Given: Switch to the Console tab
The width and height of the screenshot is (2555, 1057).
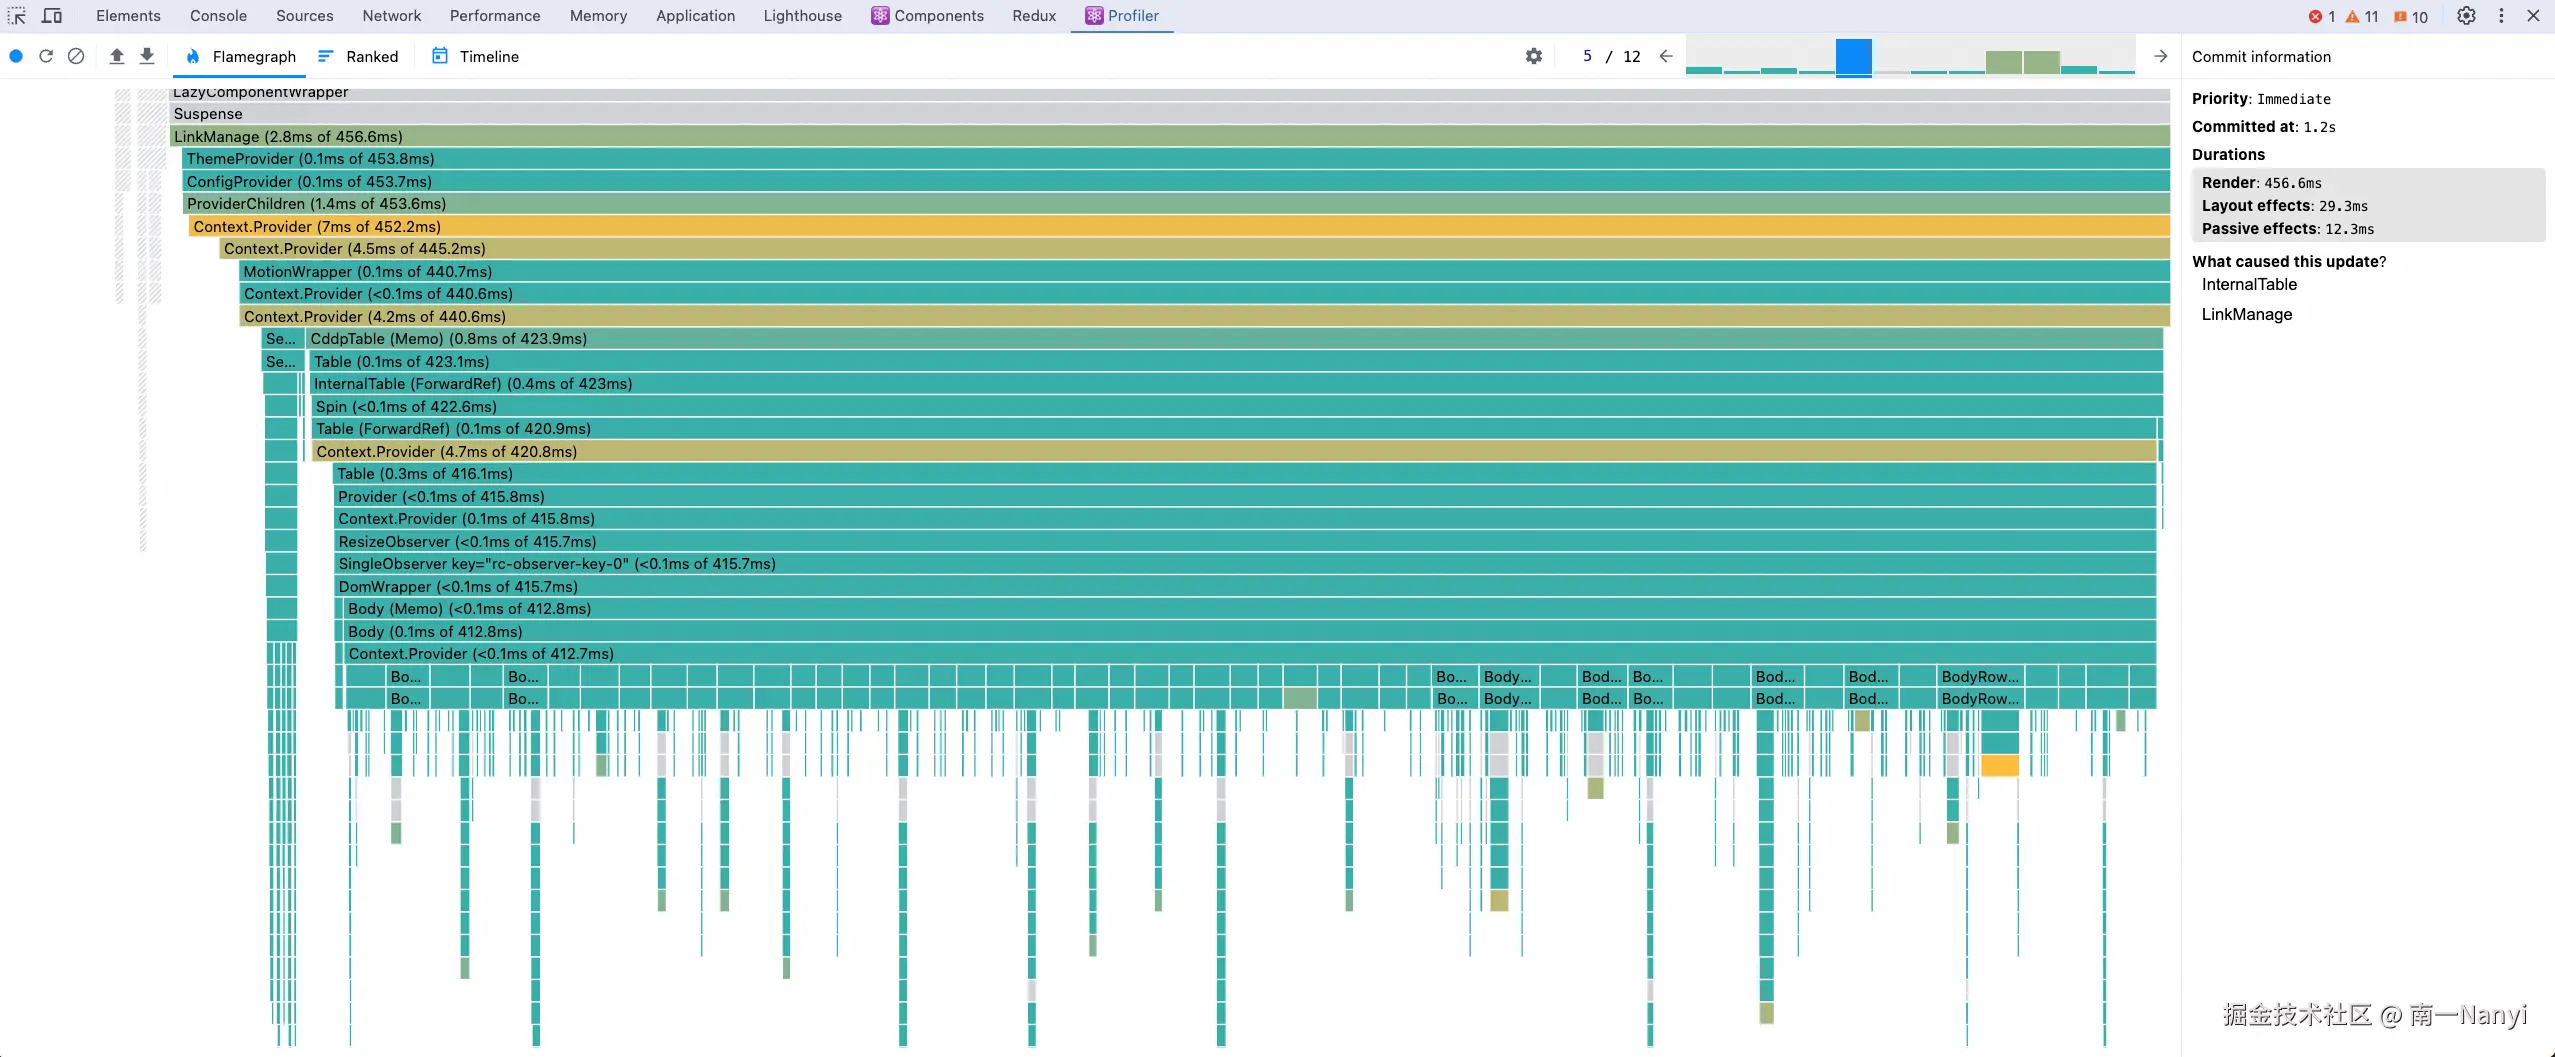Looking at the screenshot, I should pos(218,16).
